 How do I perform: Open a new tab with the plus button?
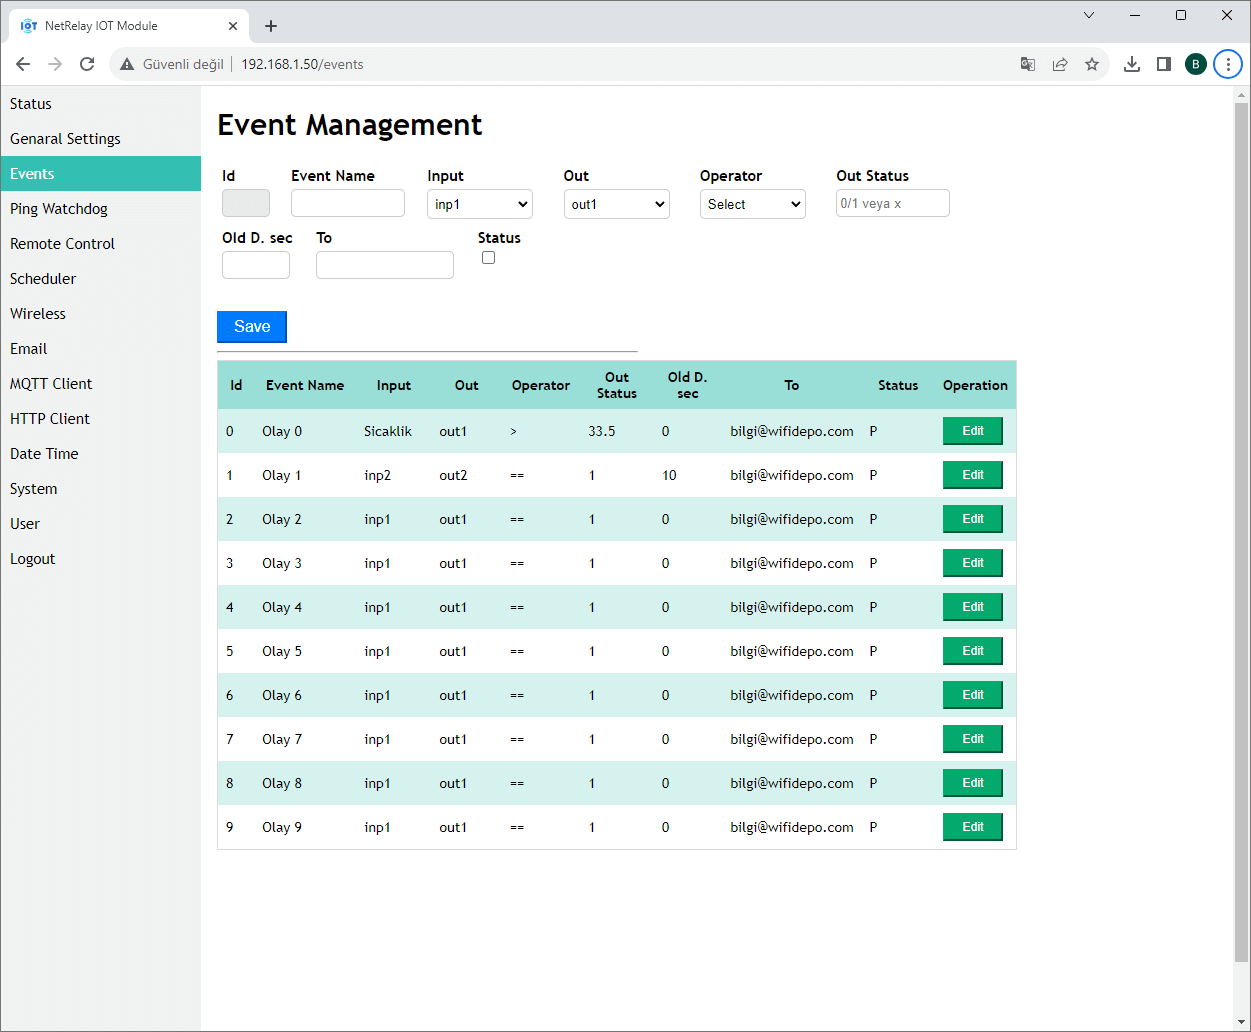click(271, 26)
